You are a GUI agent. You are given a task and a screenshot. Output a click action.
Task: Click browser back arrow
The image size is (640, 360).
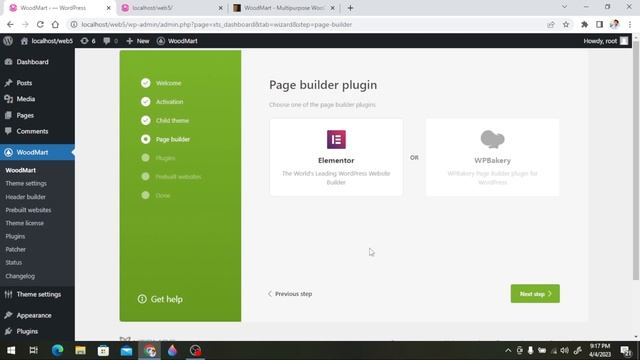click(x=10, y=24)
